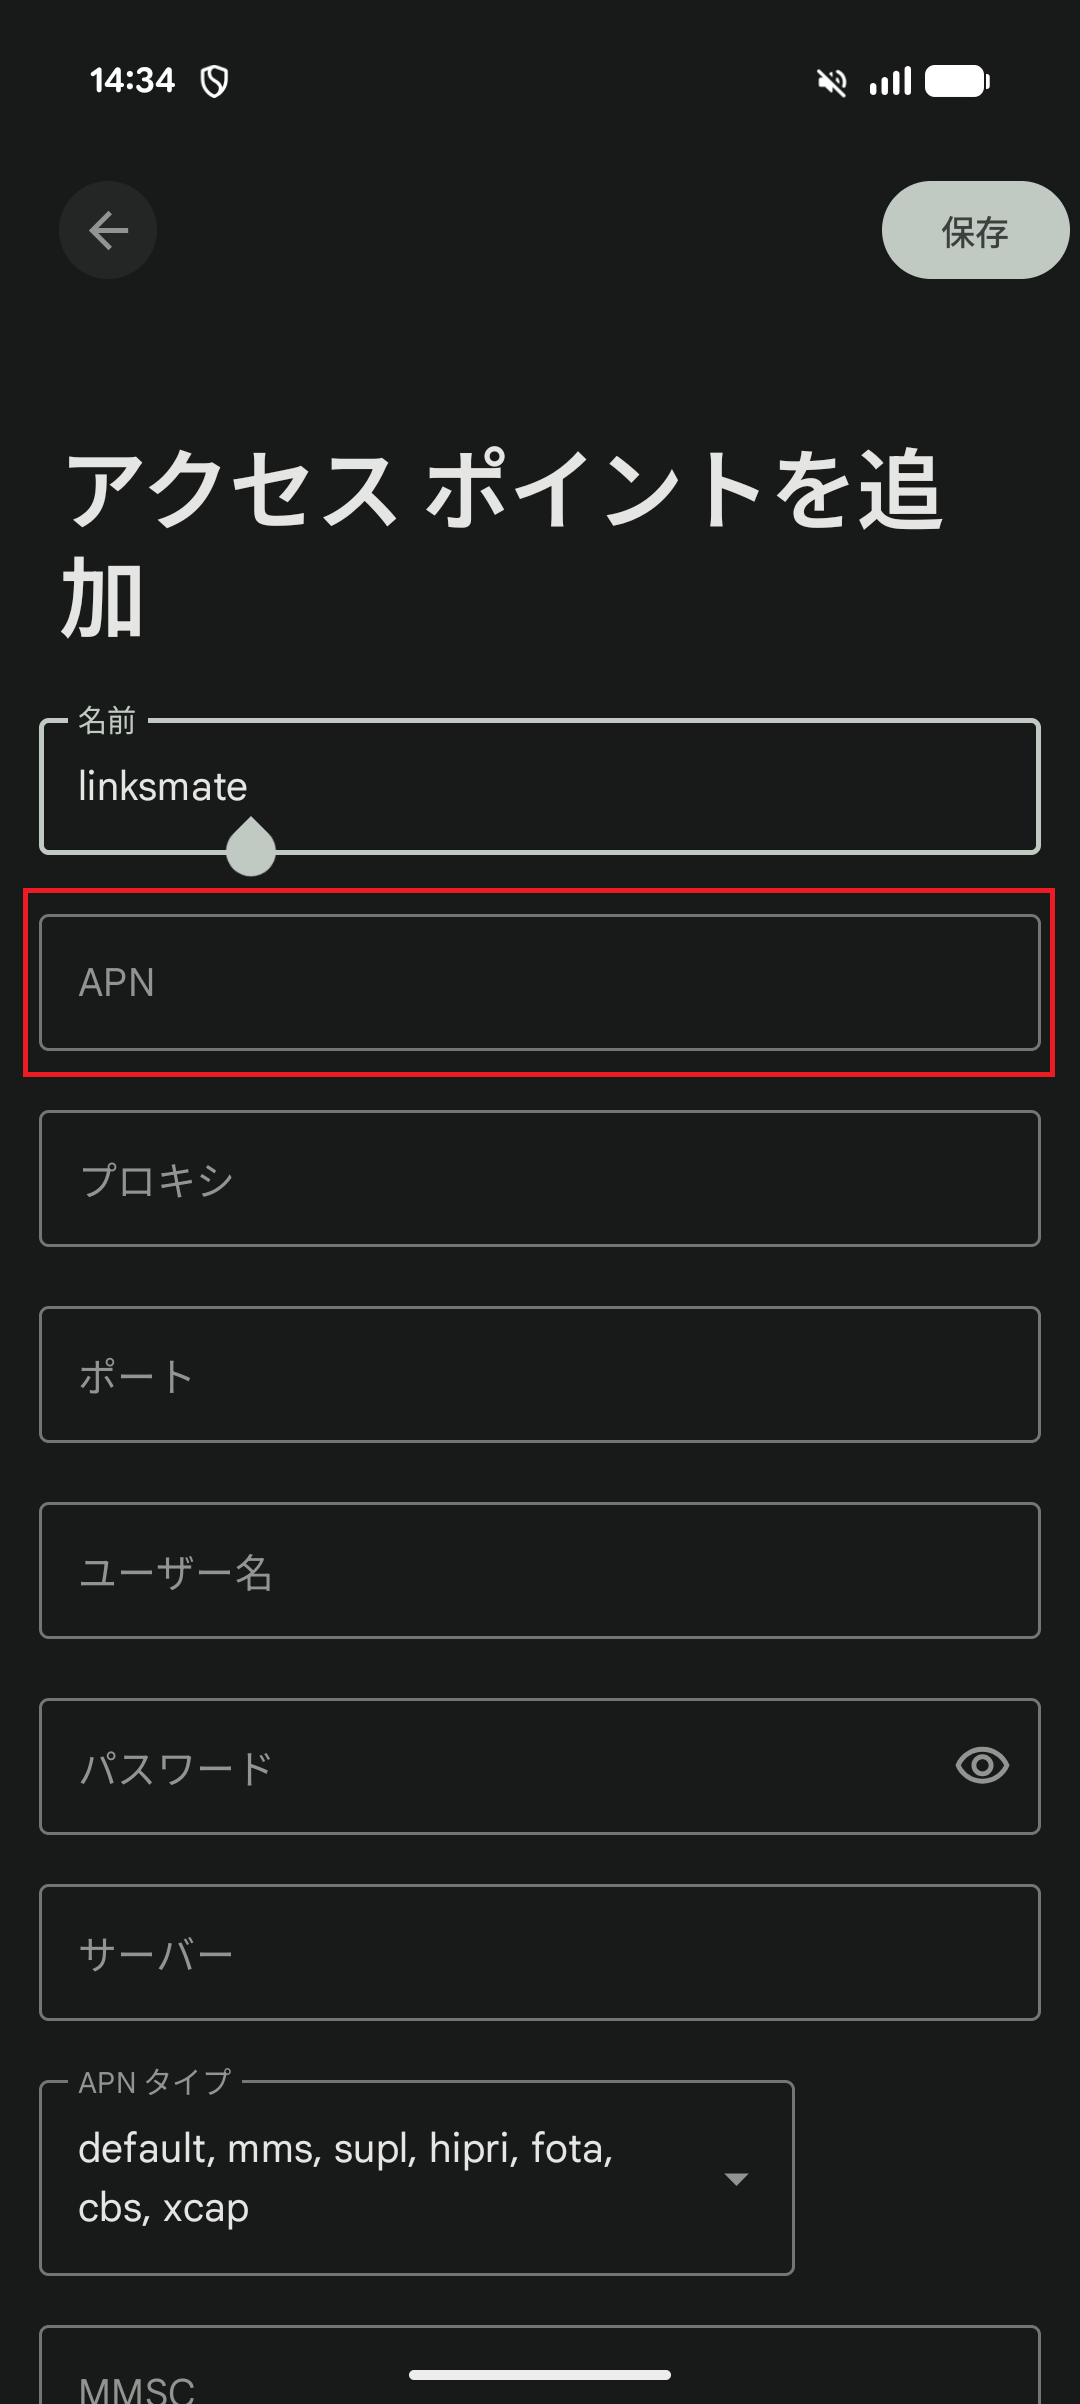Click the shield icon next to the clock
1080x2404 pixels.
pyautogui.click(x=213, y=80)
